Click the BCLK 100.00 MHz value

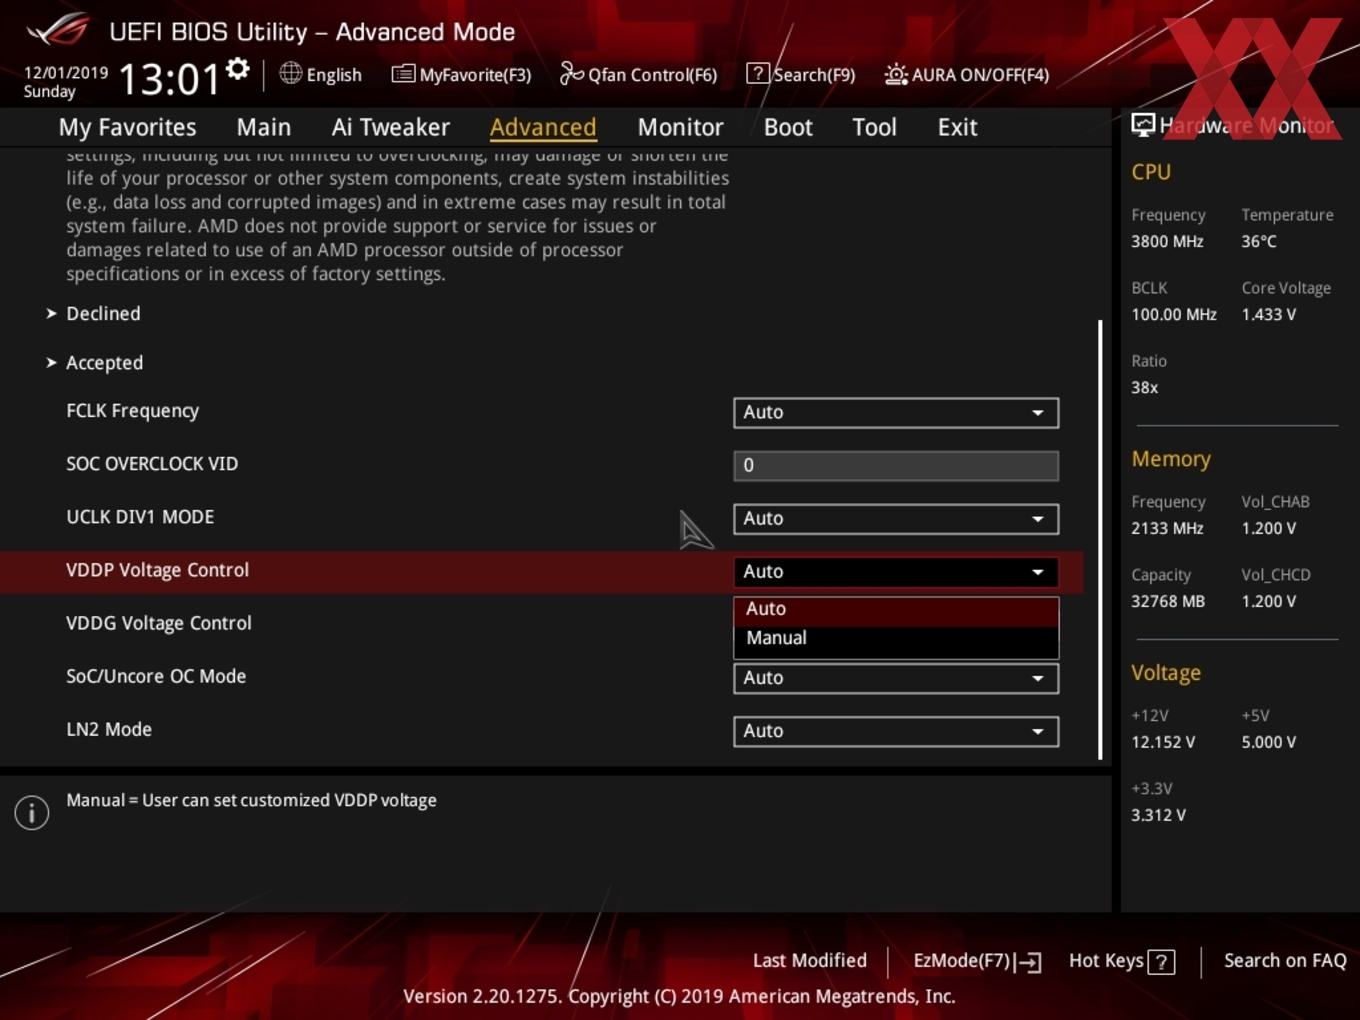(1174, 314)
